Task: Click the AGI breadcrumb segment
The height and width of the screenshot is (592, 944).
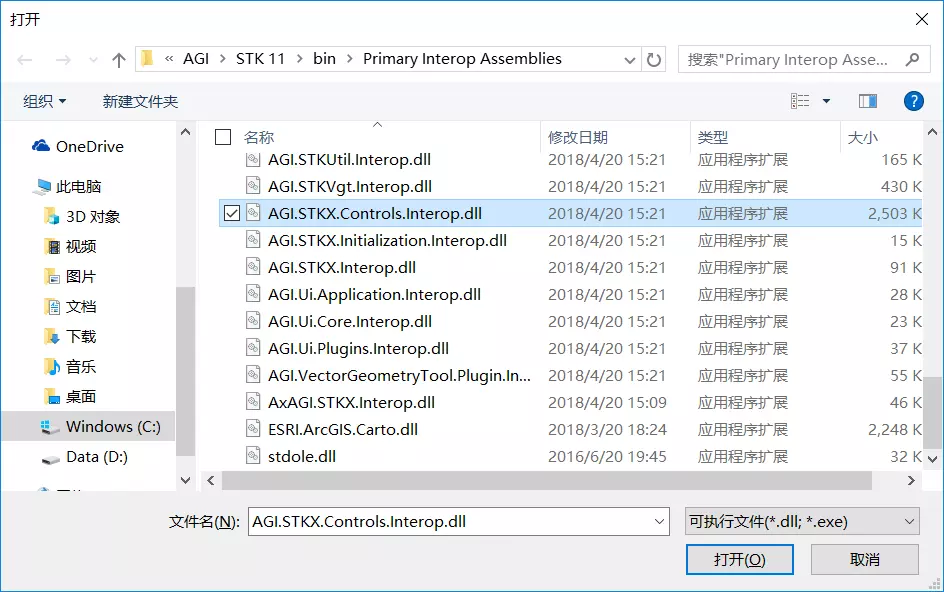Action: (196, 59)
